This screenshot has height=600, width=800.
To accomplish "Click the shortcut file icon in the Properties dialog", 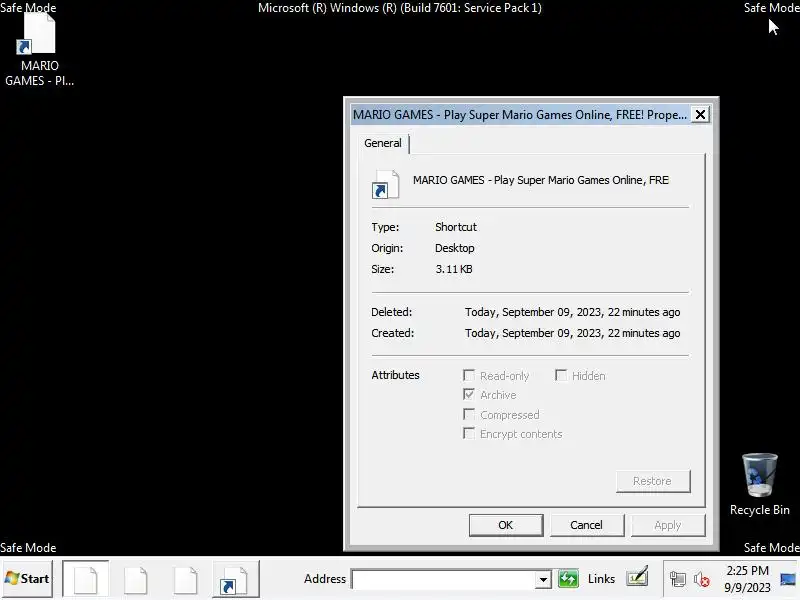I will tap(385, 184).
